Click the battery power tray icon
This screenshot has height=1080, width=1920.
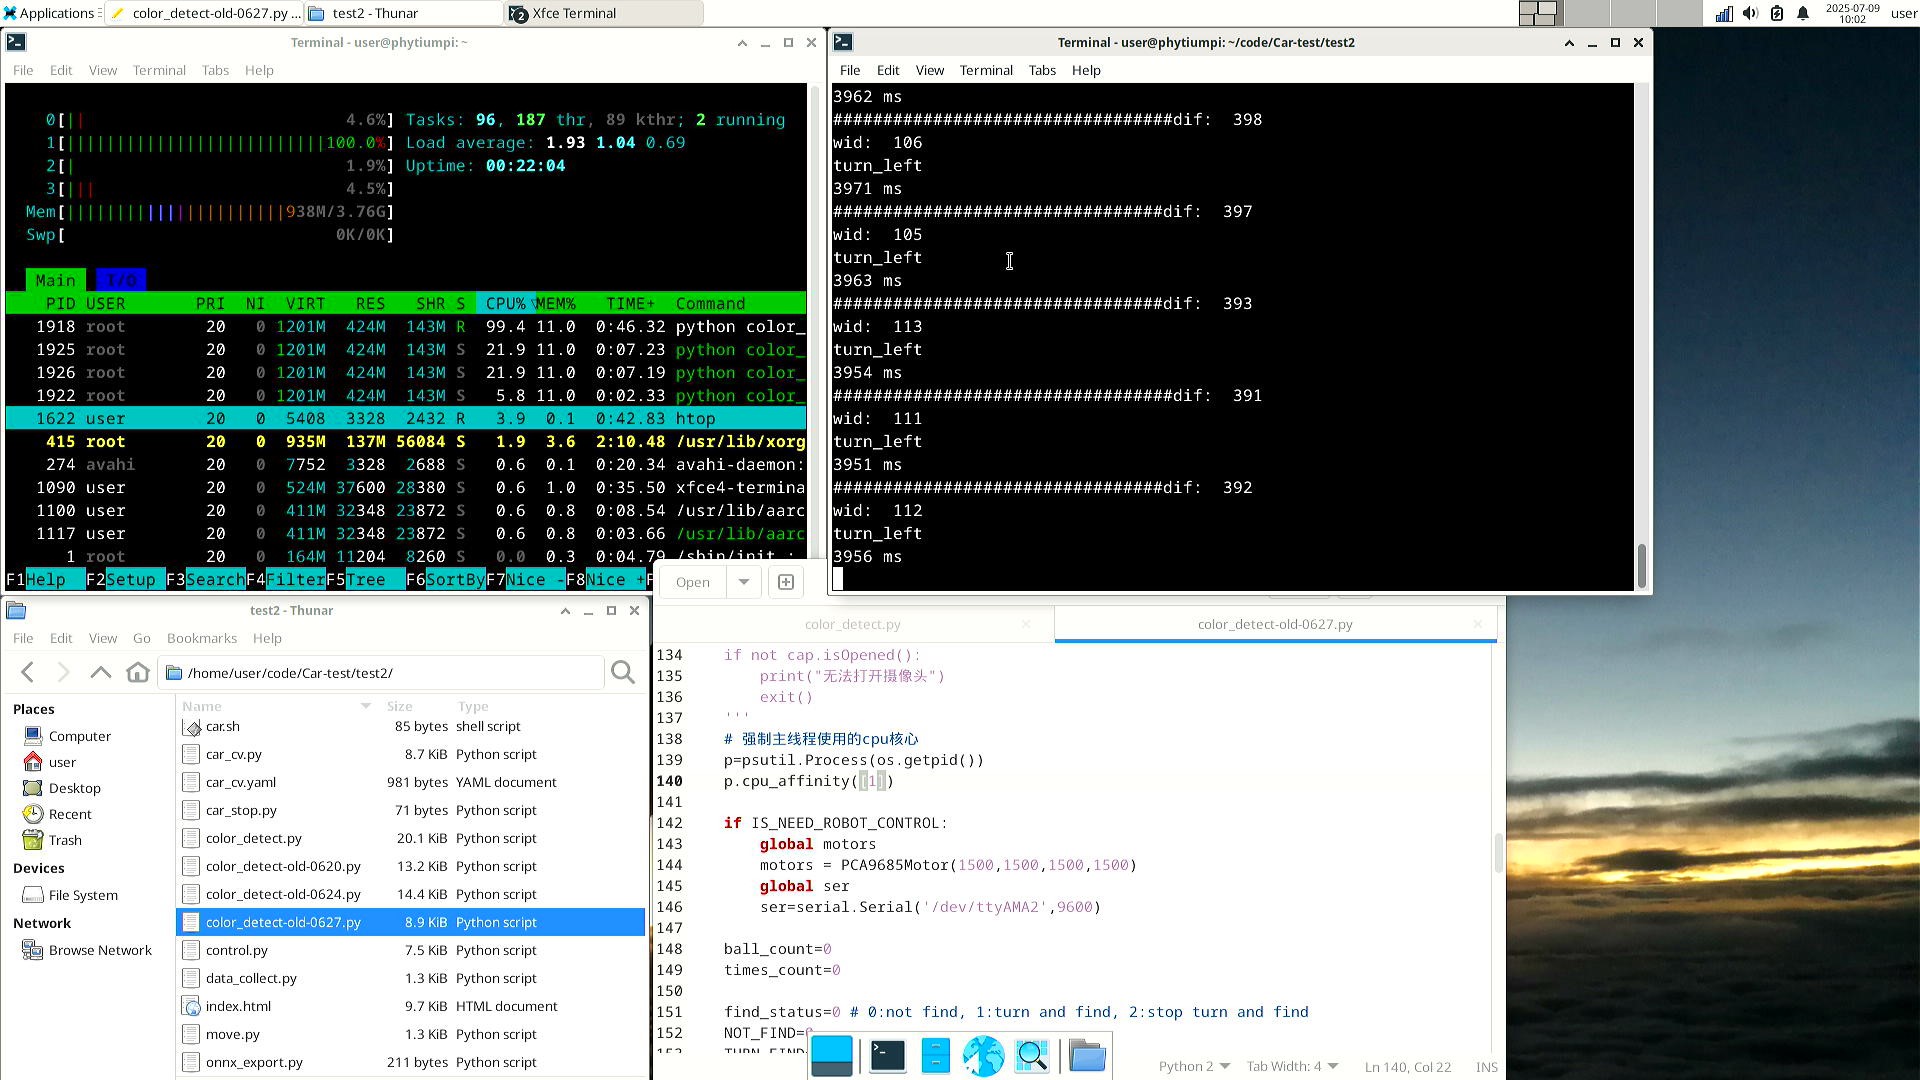point(1777,13)
